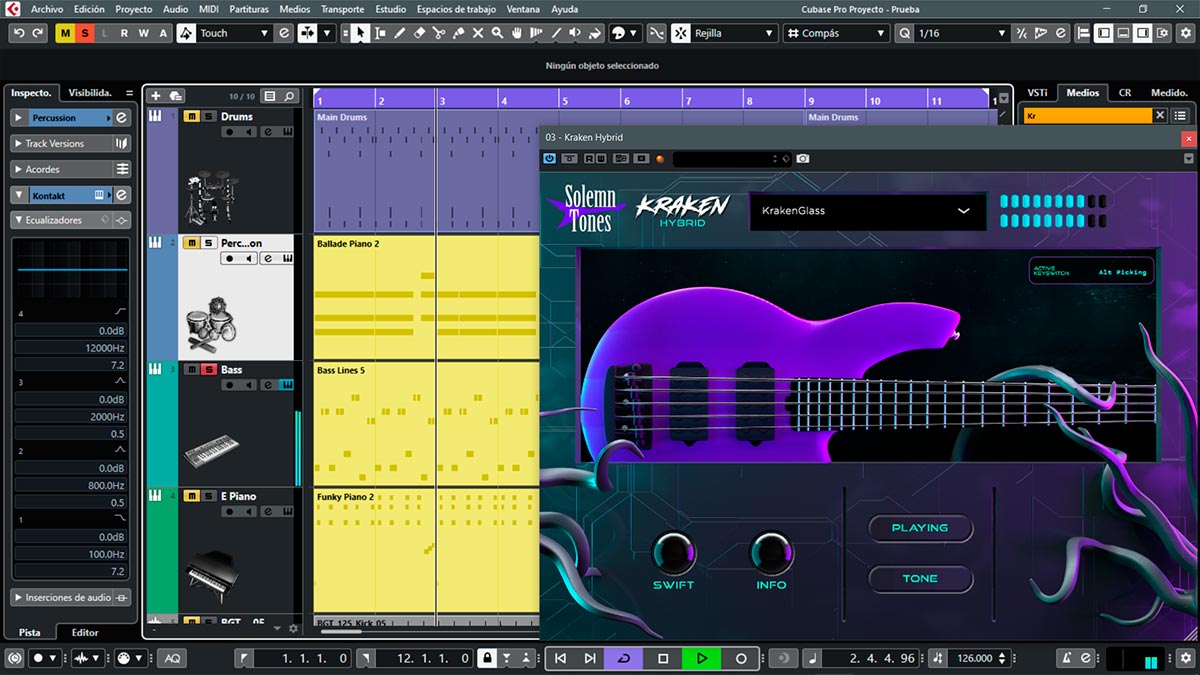This screenshot has height=675, width=1200.
Task: Open Edit Instrument for Kontakt in Inspector
Action: (121, 195)
